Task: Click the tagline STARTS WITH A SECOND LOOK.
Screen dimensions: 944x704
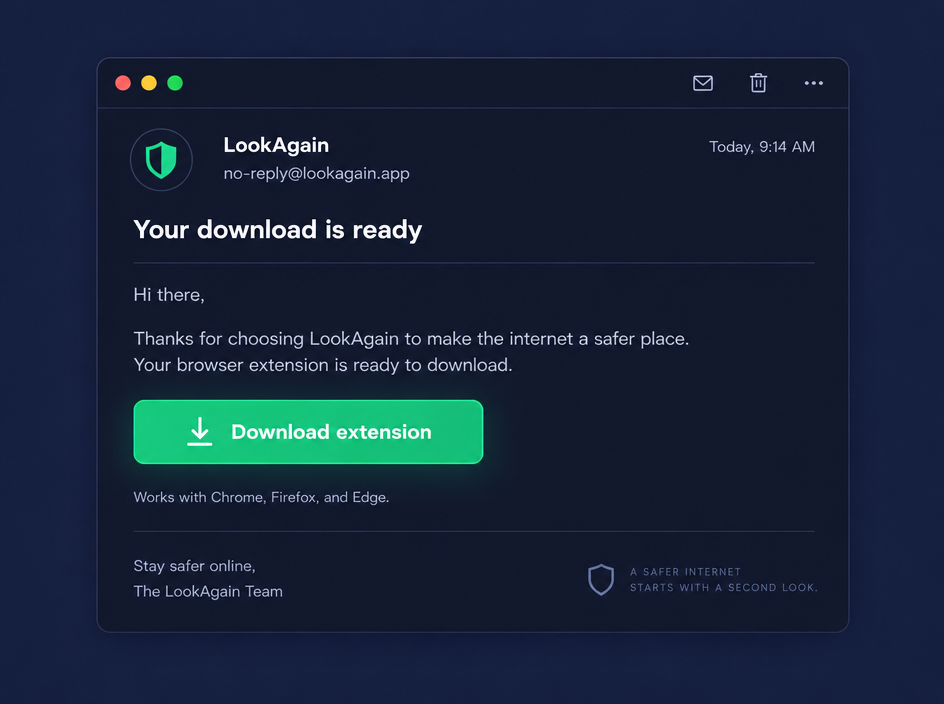Action: pyautogui.click(x=724, y=588)
